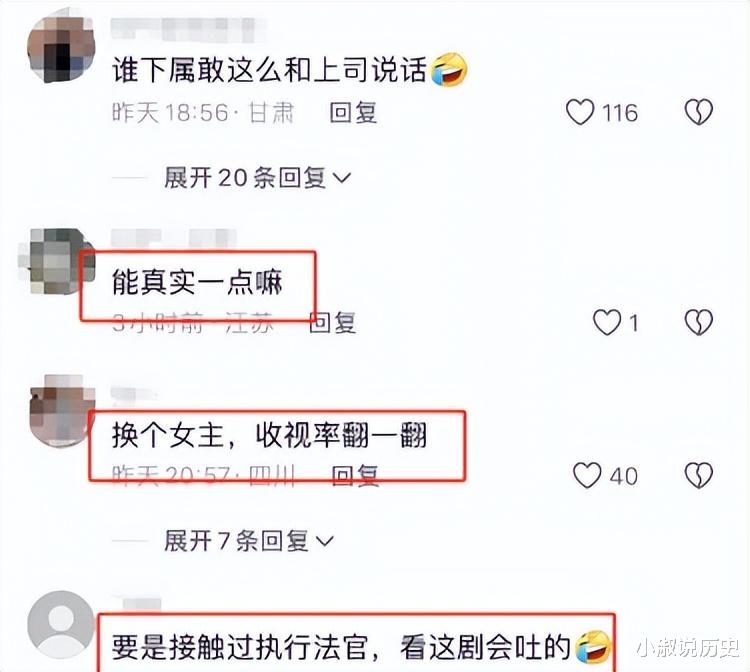Click chevron next to 20 条回复
The image size is (750, 672).
point(342,178)
